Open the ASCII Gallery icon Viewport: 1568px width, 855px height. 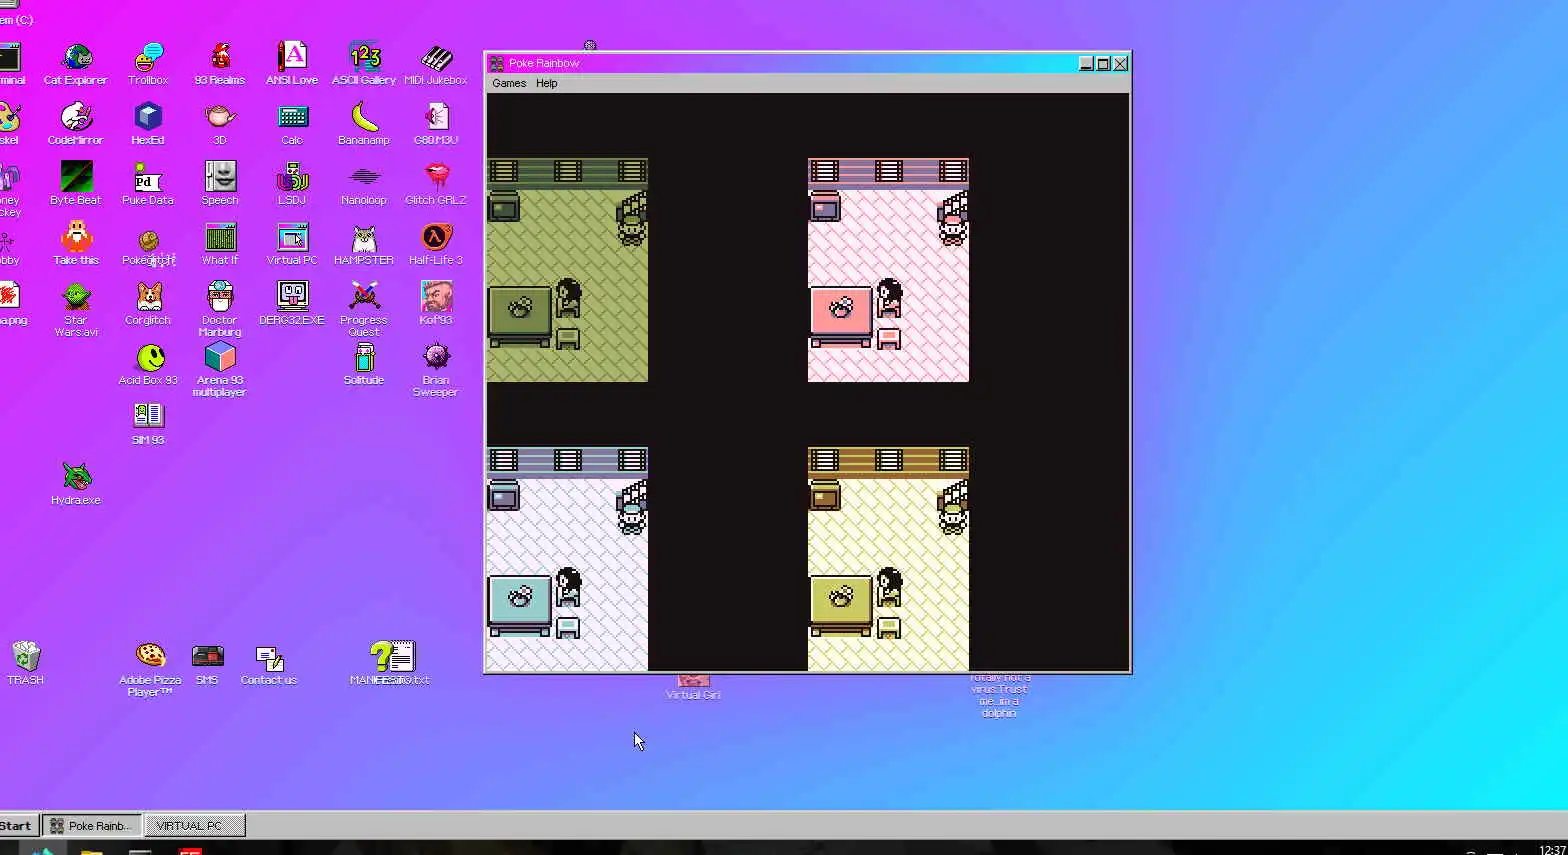[364, 64]
